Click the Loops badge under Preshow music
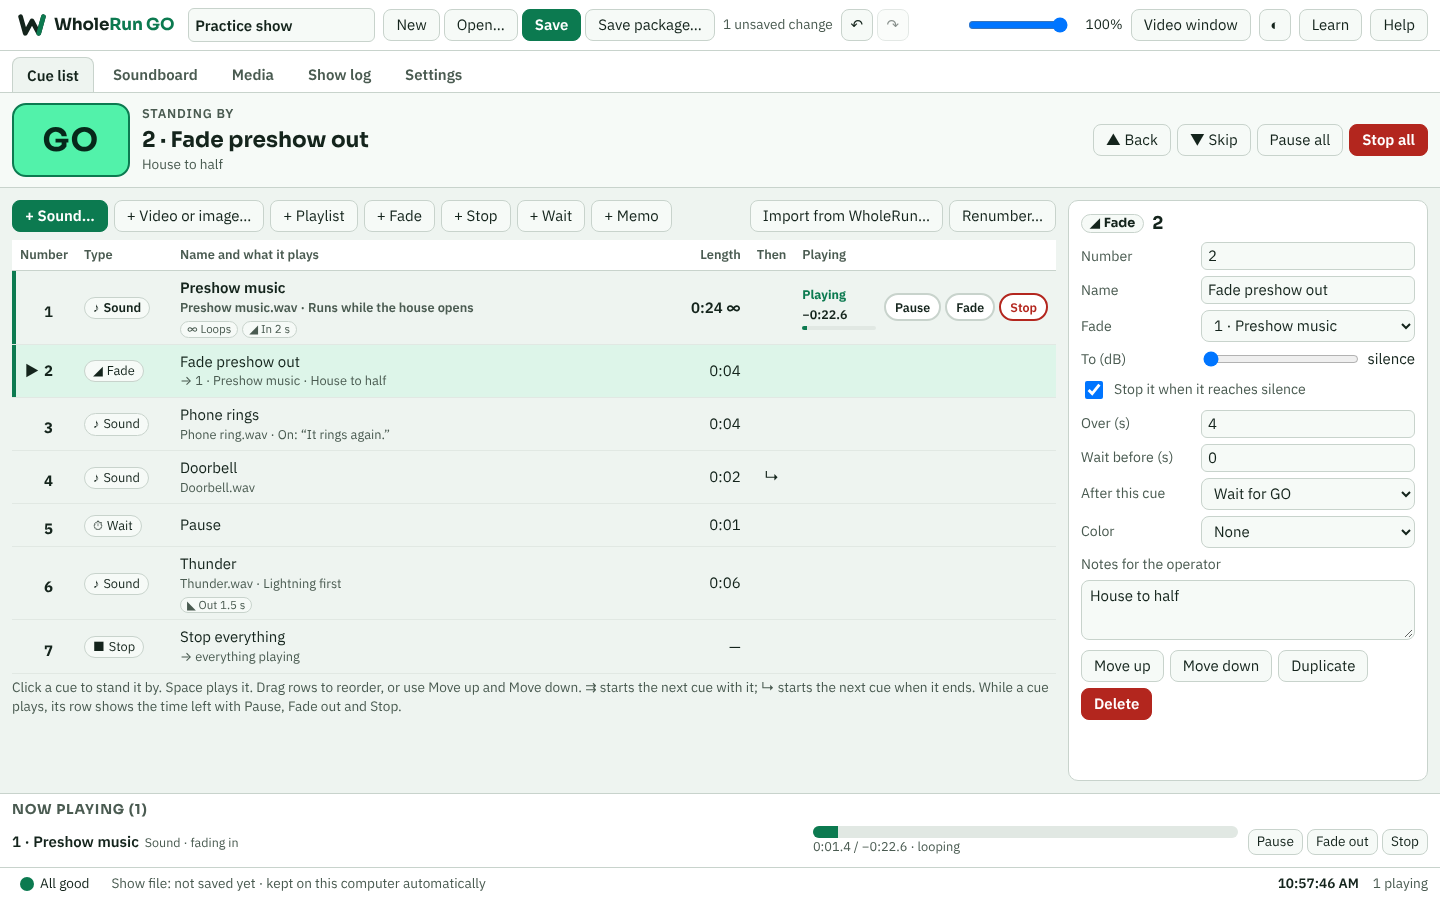This screenshot has height=900, width=1440. (209, 330)
